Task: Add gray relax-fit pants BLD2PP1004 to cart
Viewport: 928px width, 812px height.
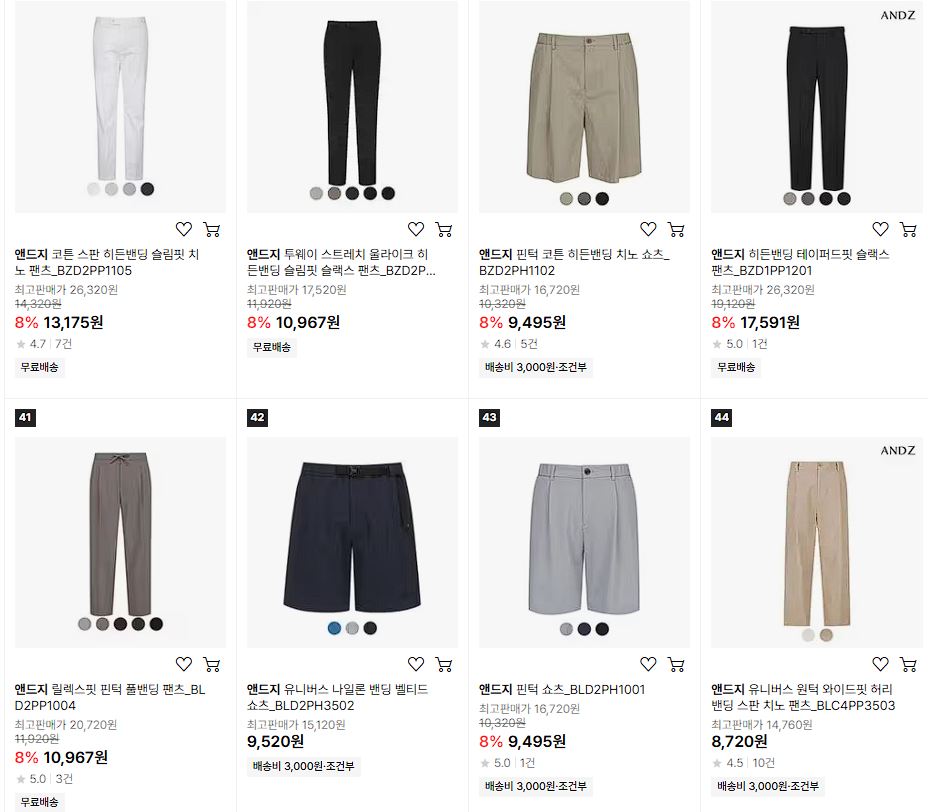Action: [211, 664]
